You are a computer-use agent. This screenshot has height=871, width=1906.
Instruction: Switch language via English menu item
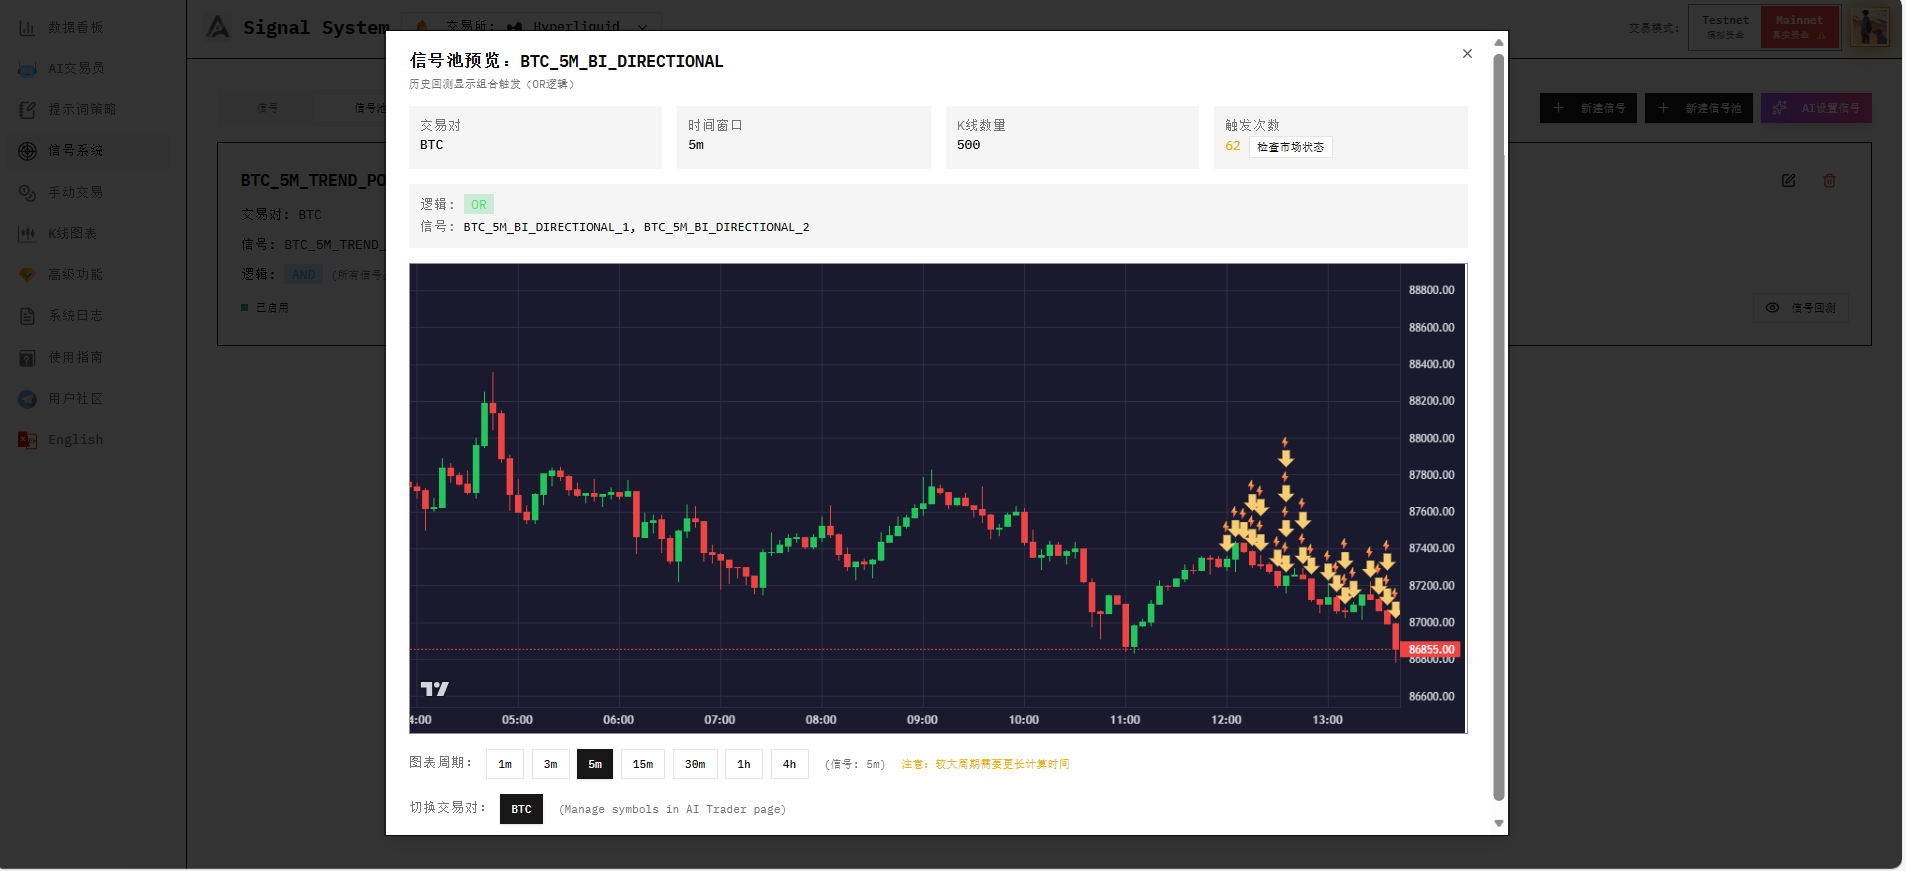click(x=75, y=440)
